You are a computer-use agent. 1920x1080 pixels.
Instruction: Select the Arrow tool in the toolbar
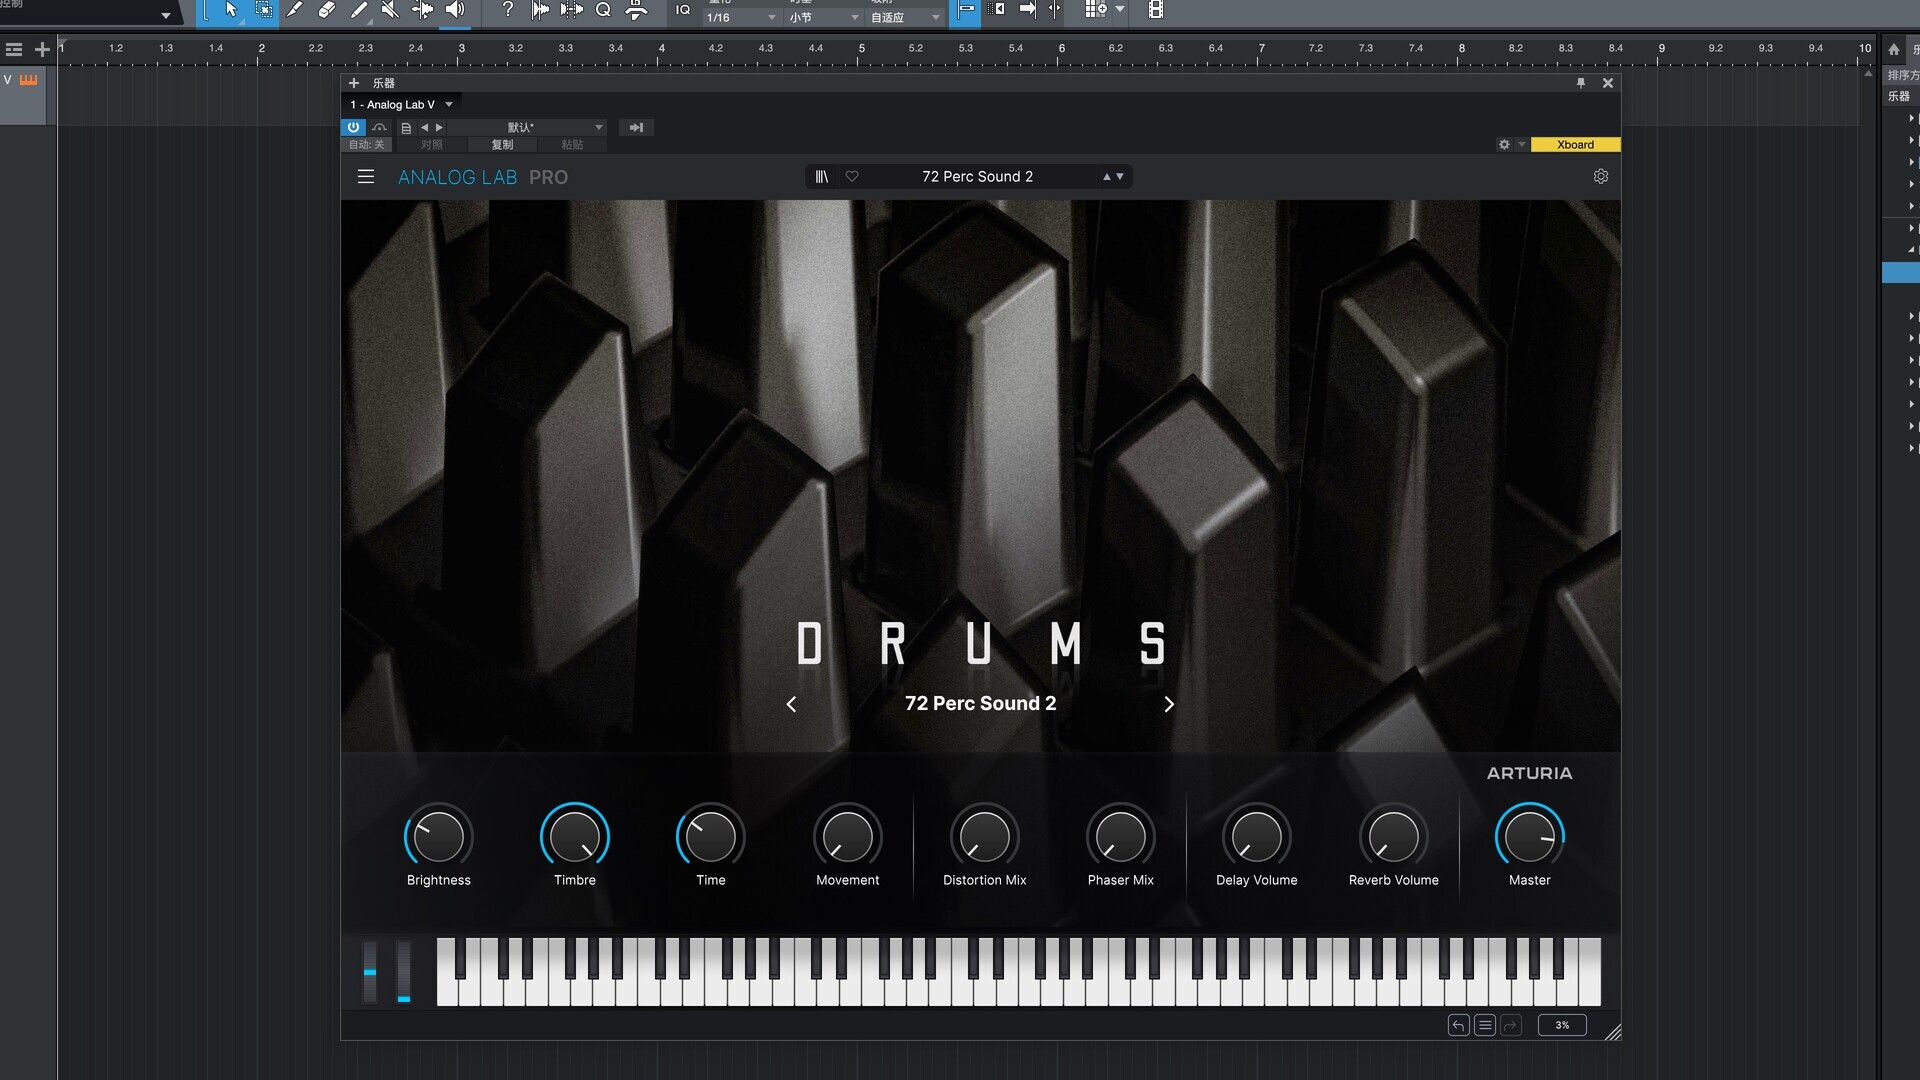[x=231, y=10]
